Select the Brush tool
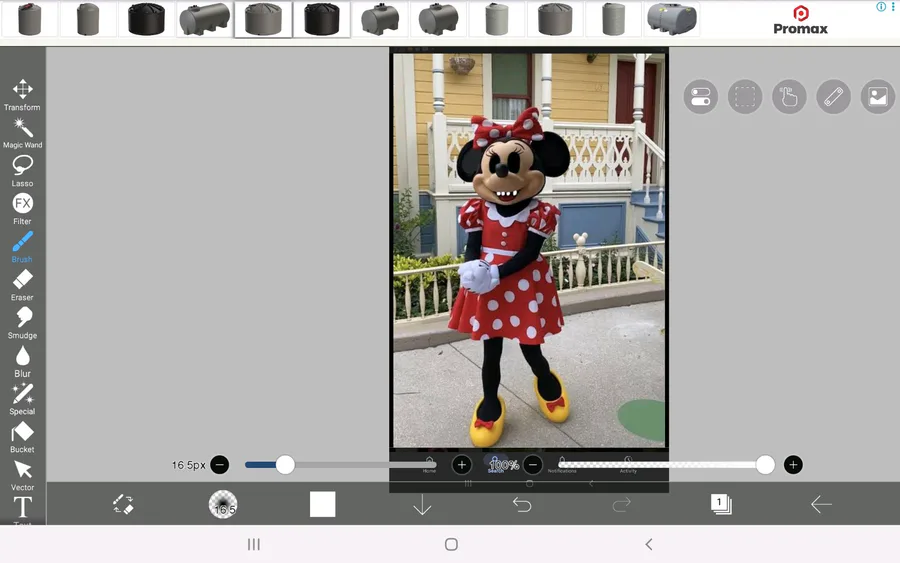Screen dimensions: 900x563 22,247
